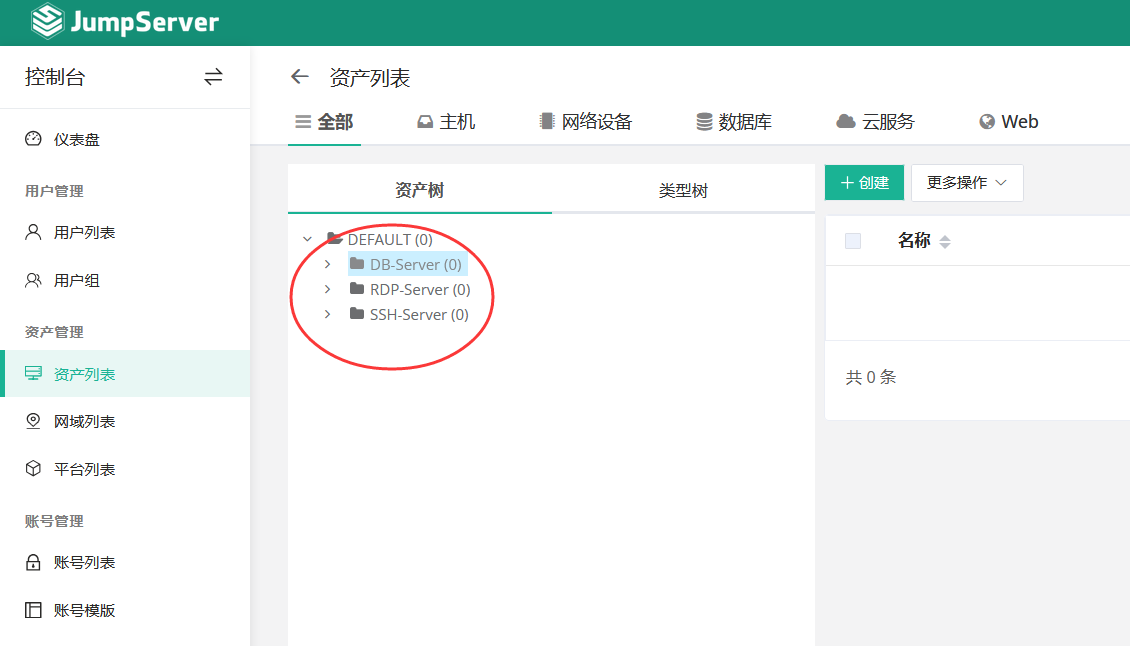1130x646 pixels.
Task: Click the 共 0 条 total text
Action: pyautogui.click(x=871, y=377)
